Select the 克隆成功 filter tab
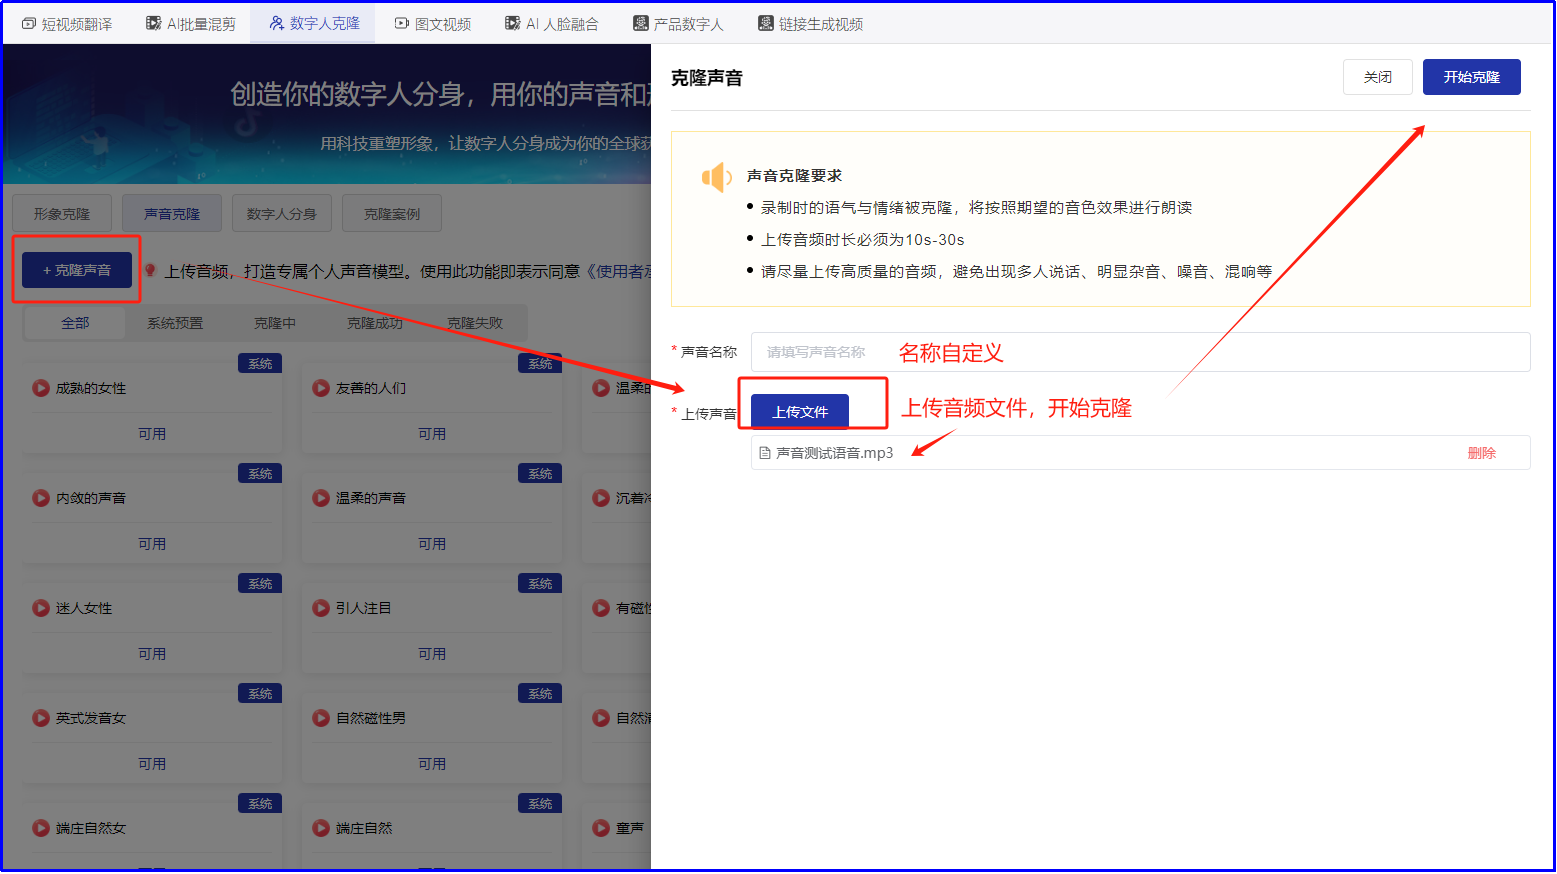Screen dimensions: 1557x874 (374, 322)
